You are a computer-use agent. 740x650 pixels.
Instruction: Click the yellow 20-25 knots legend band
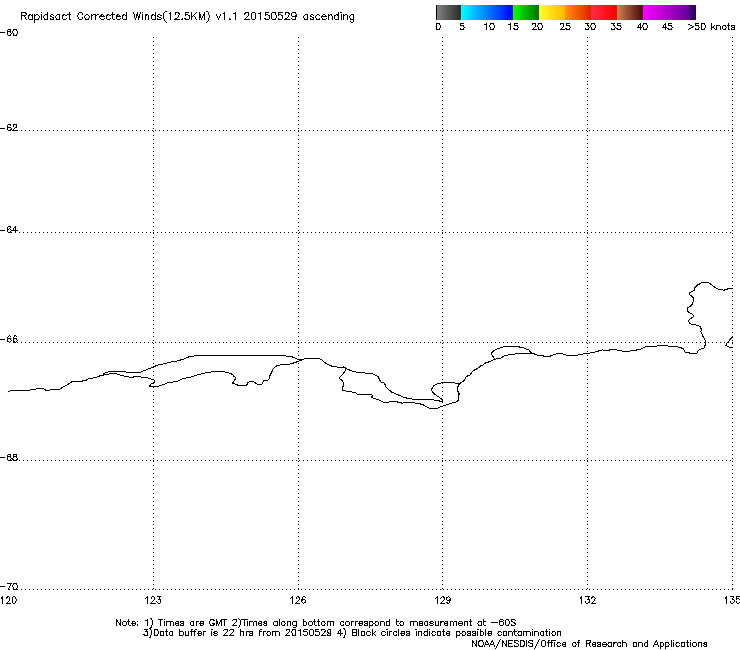point(552,12)
